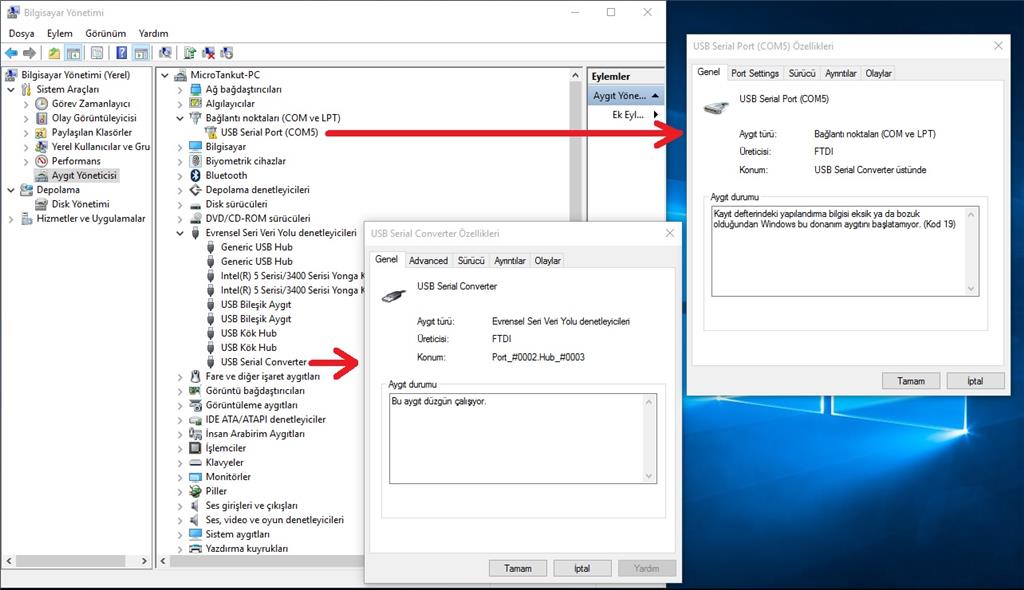Open Advanced tab in USB Serial Converter dialog

click(428, 260)
